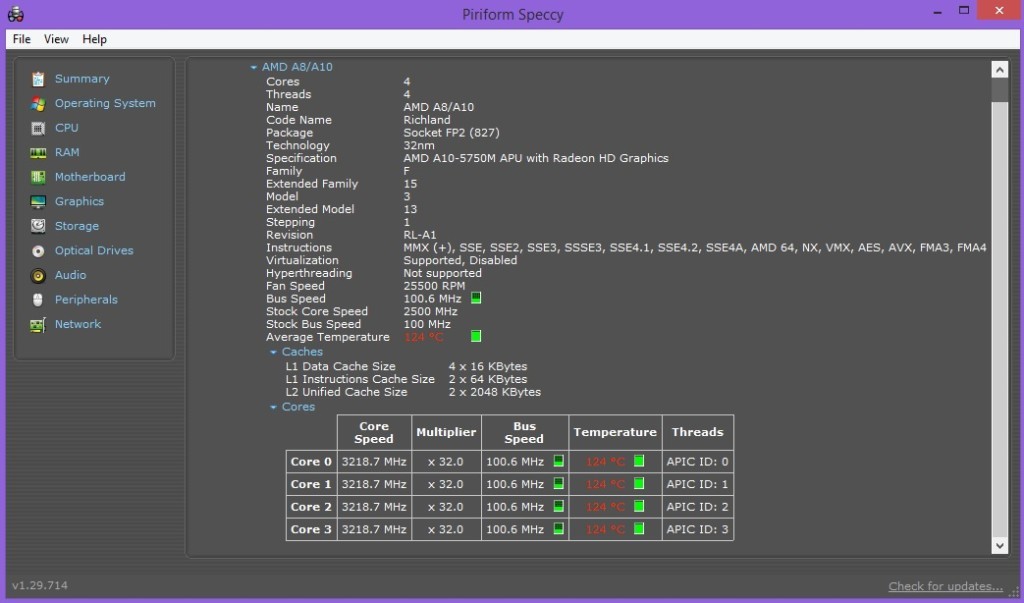The width and height of the screenshot is (1024, 603).
Task: Click the Core Speed column header
Action: 374,432
